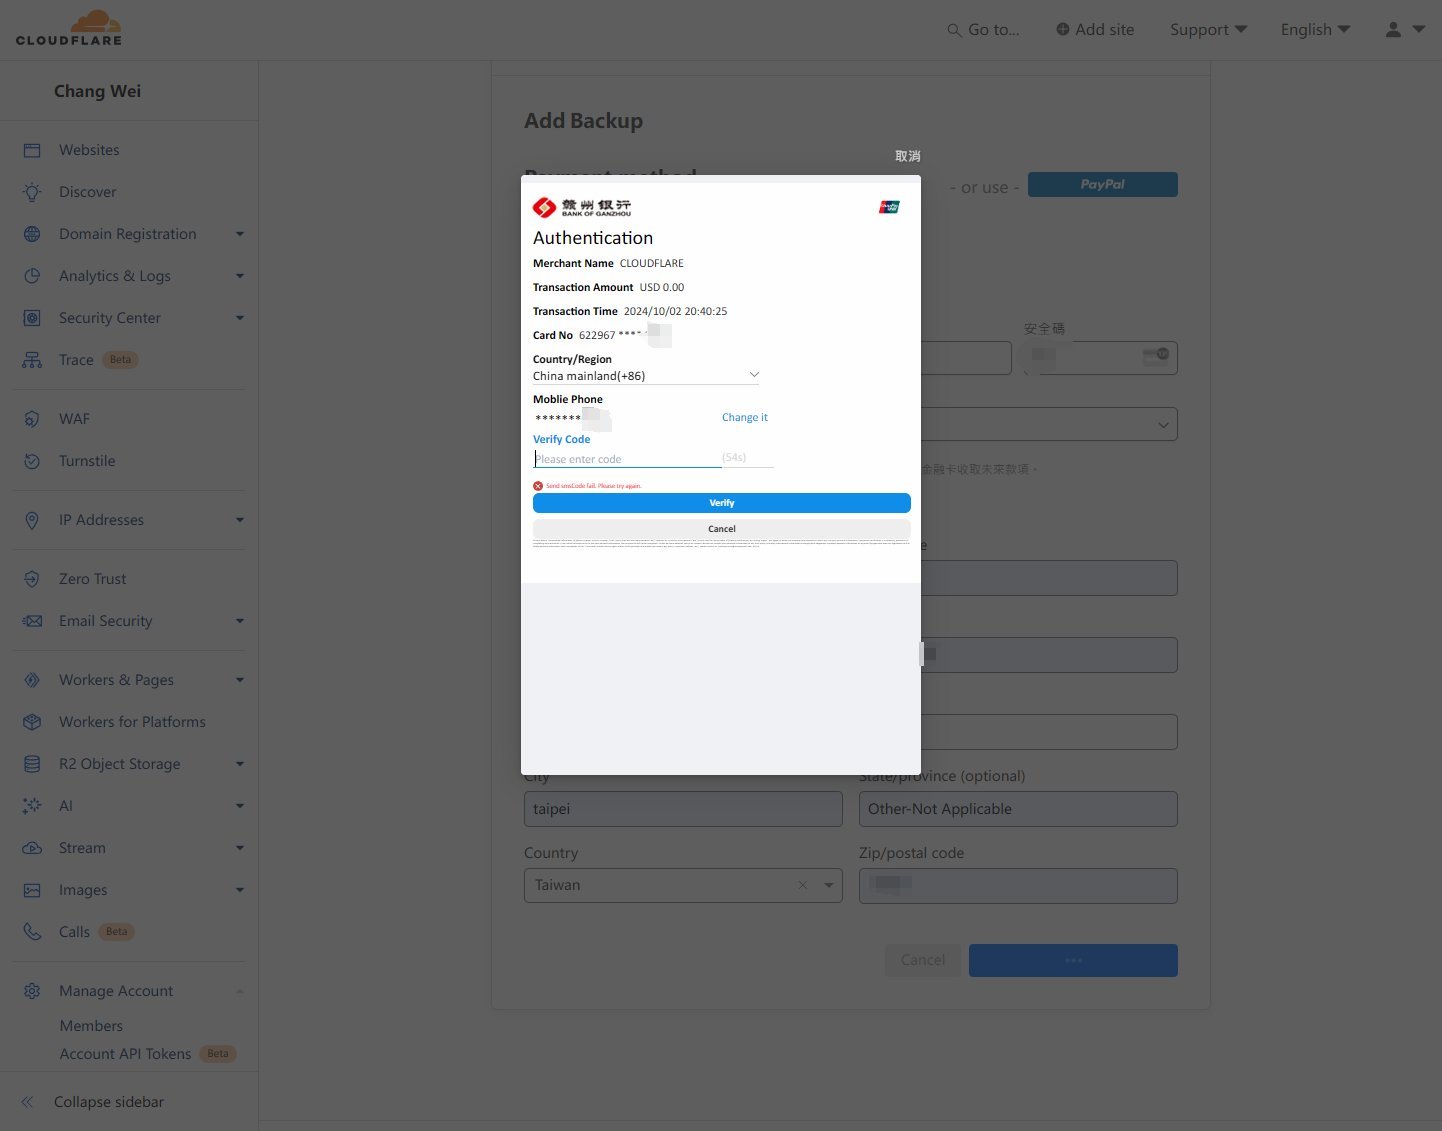The image size is (1442, 1131).
Task: Click the Images picture icon
Action: 32,890
